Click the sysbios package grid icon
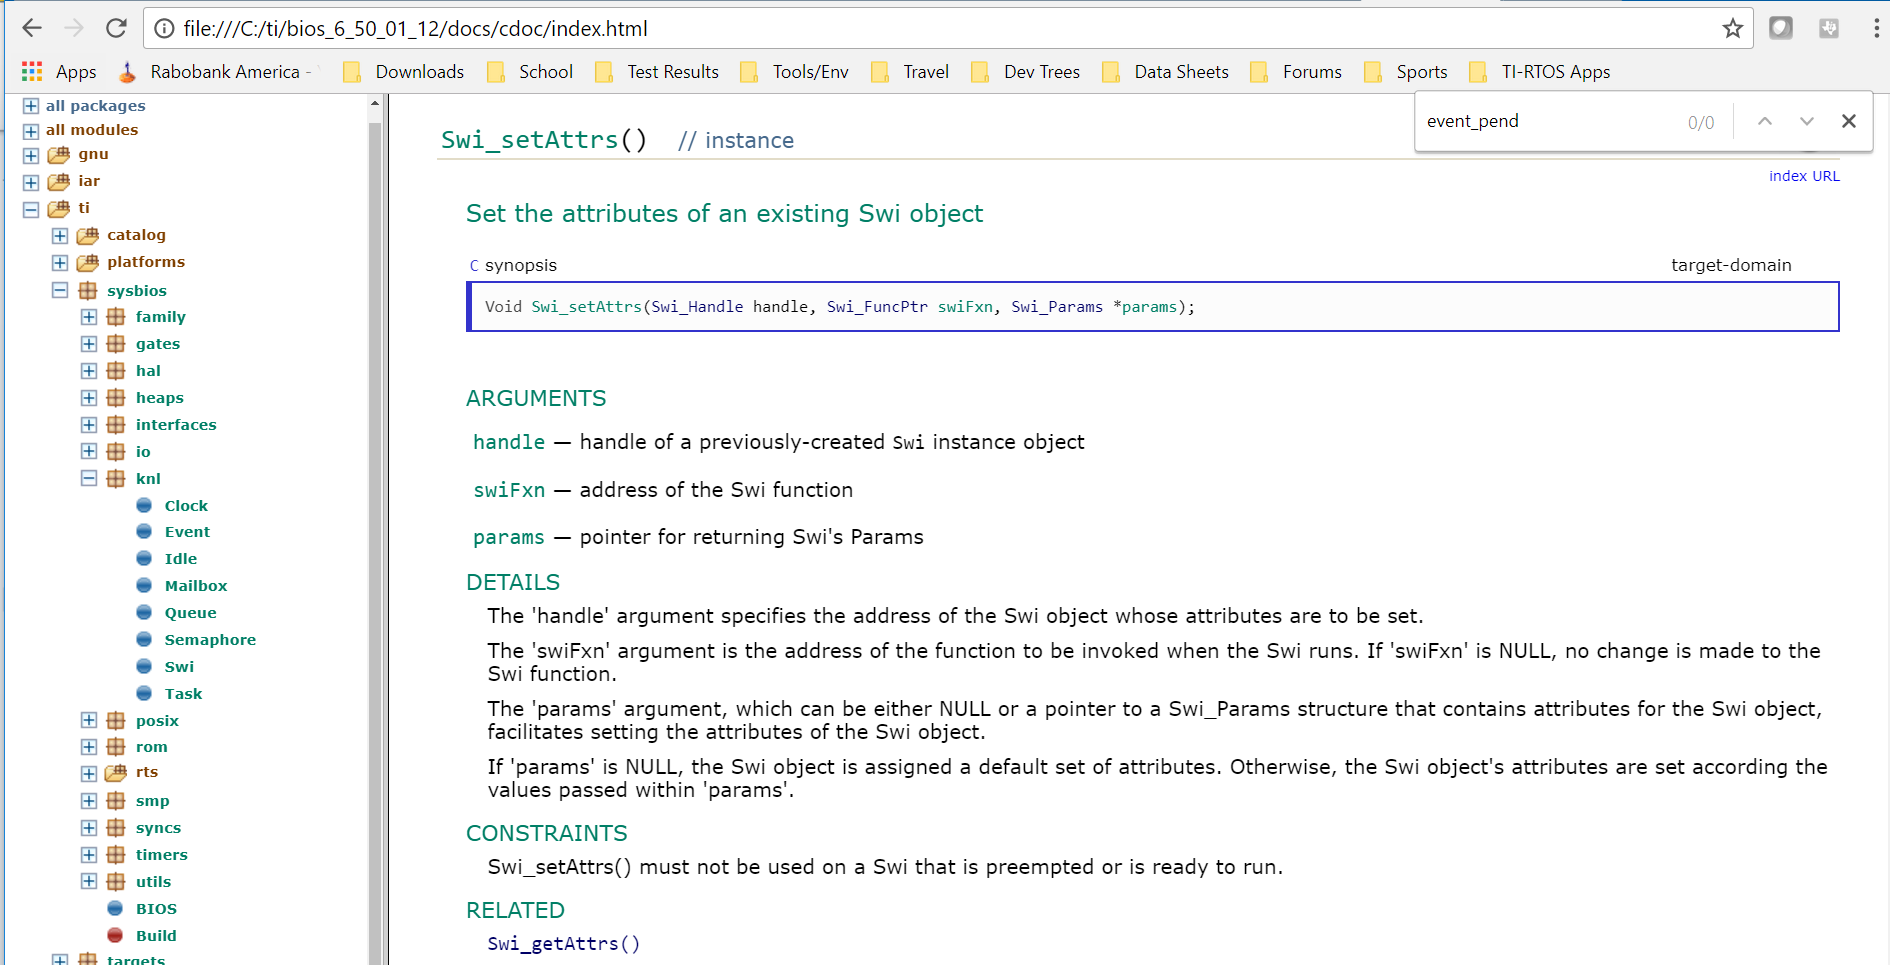Image resolution: width=1890 pixels, height=965 pixels. (88, 291)
